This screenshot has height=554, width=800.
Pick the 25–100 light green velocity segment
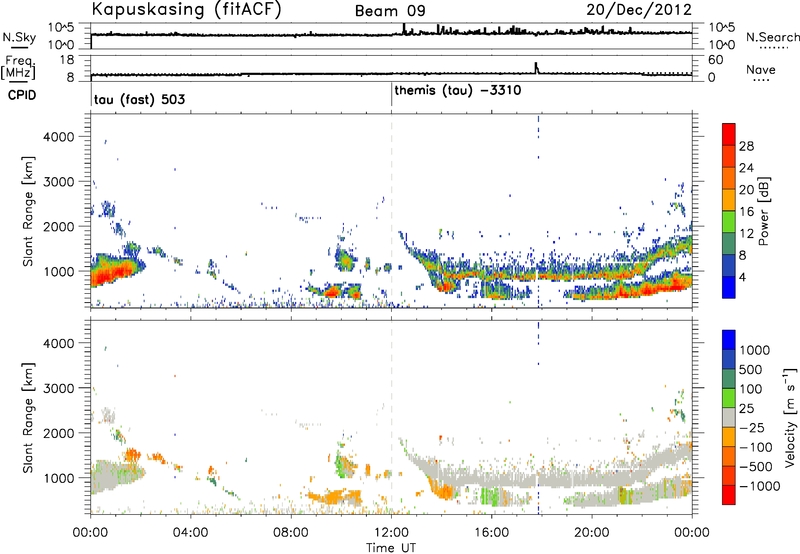click(x=729, y=398)
